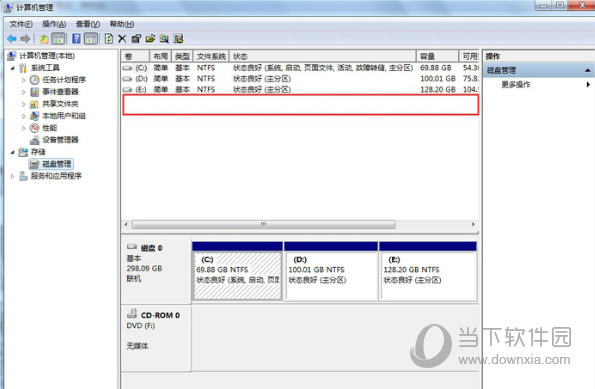595x389 pixels.
Task: Click the (C:) volume drive icon in list
Action: tap(128, 68)
